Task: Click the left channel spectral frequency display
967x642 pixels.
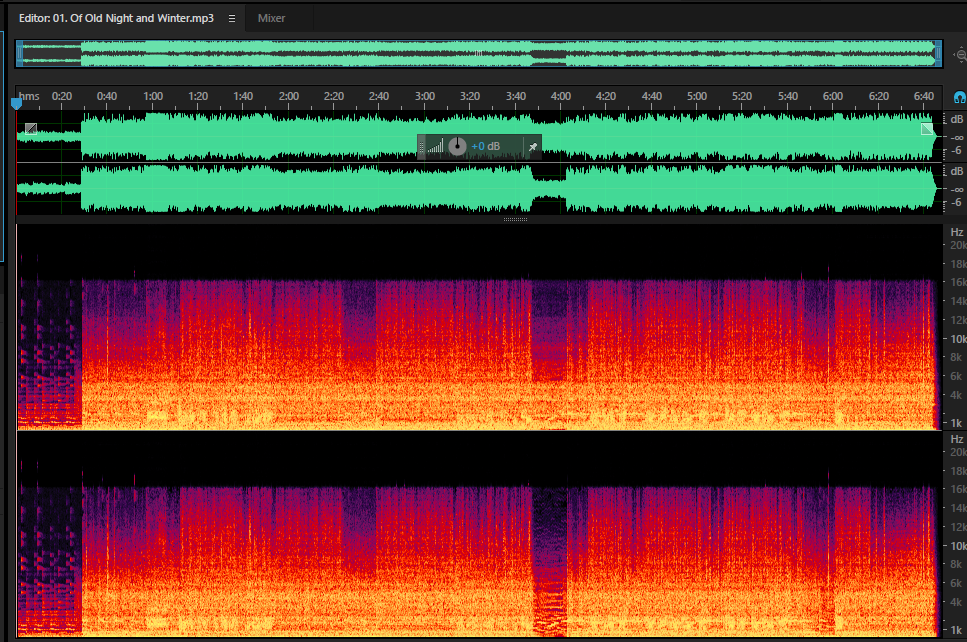Action: pos(479,327)
